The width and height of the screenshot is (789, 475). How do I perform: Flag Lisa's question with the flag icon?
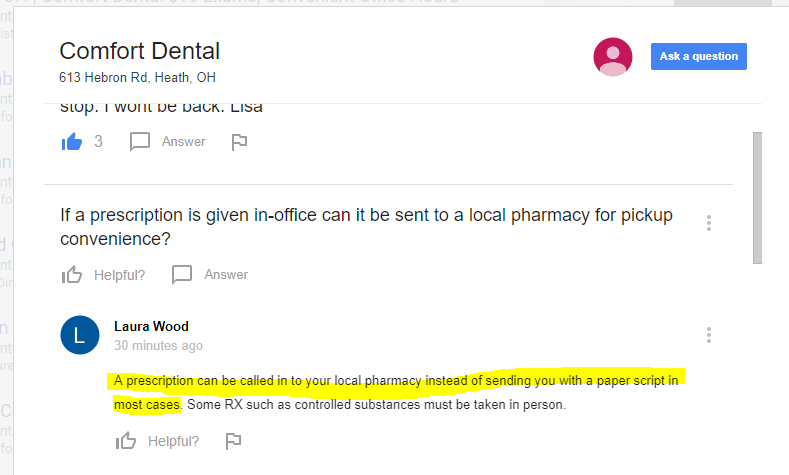239,142
